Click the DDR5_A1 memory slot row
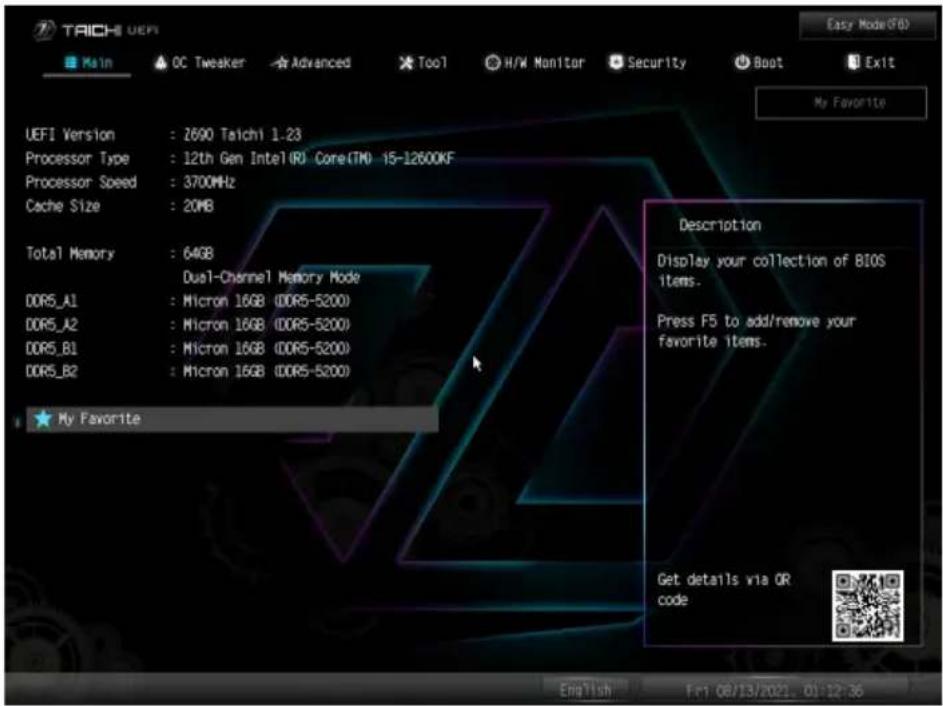The image size is (943, 706). pos(188,301)
